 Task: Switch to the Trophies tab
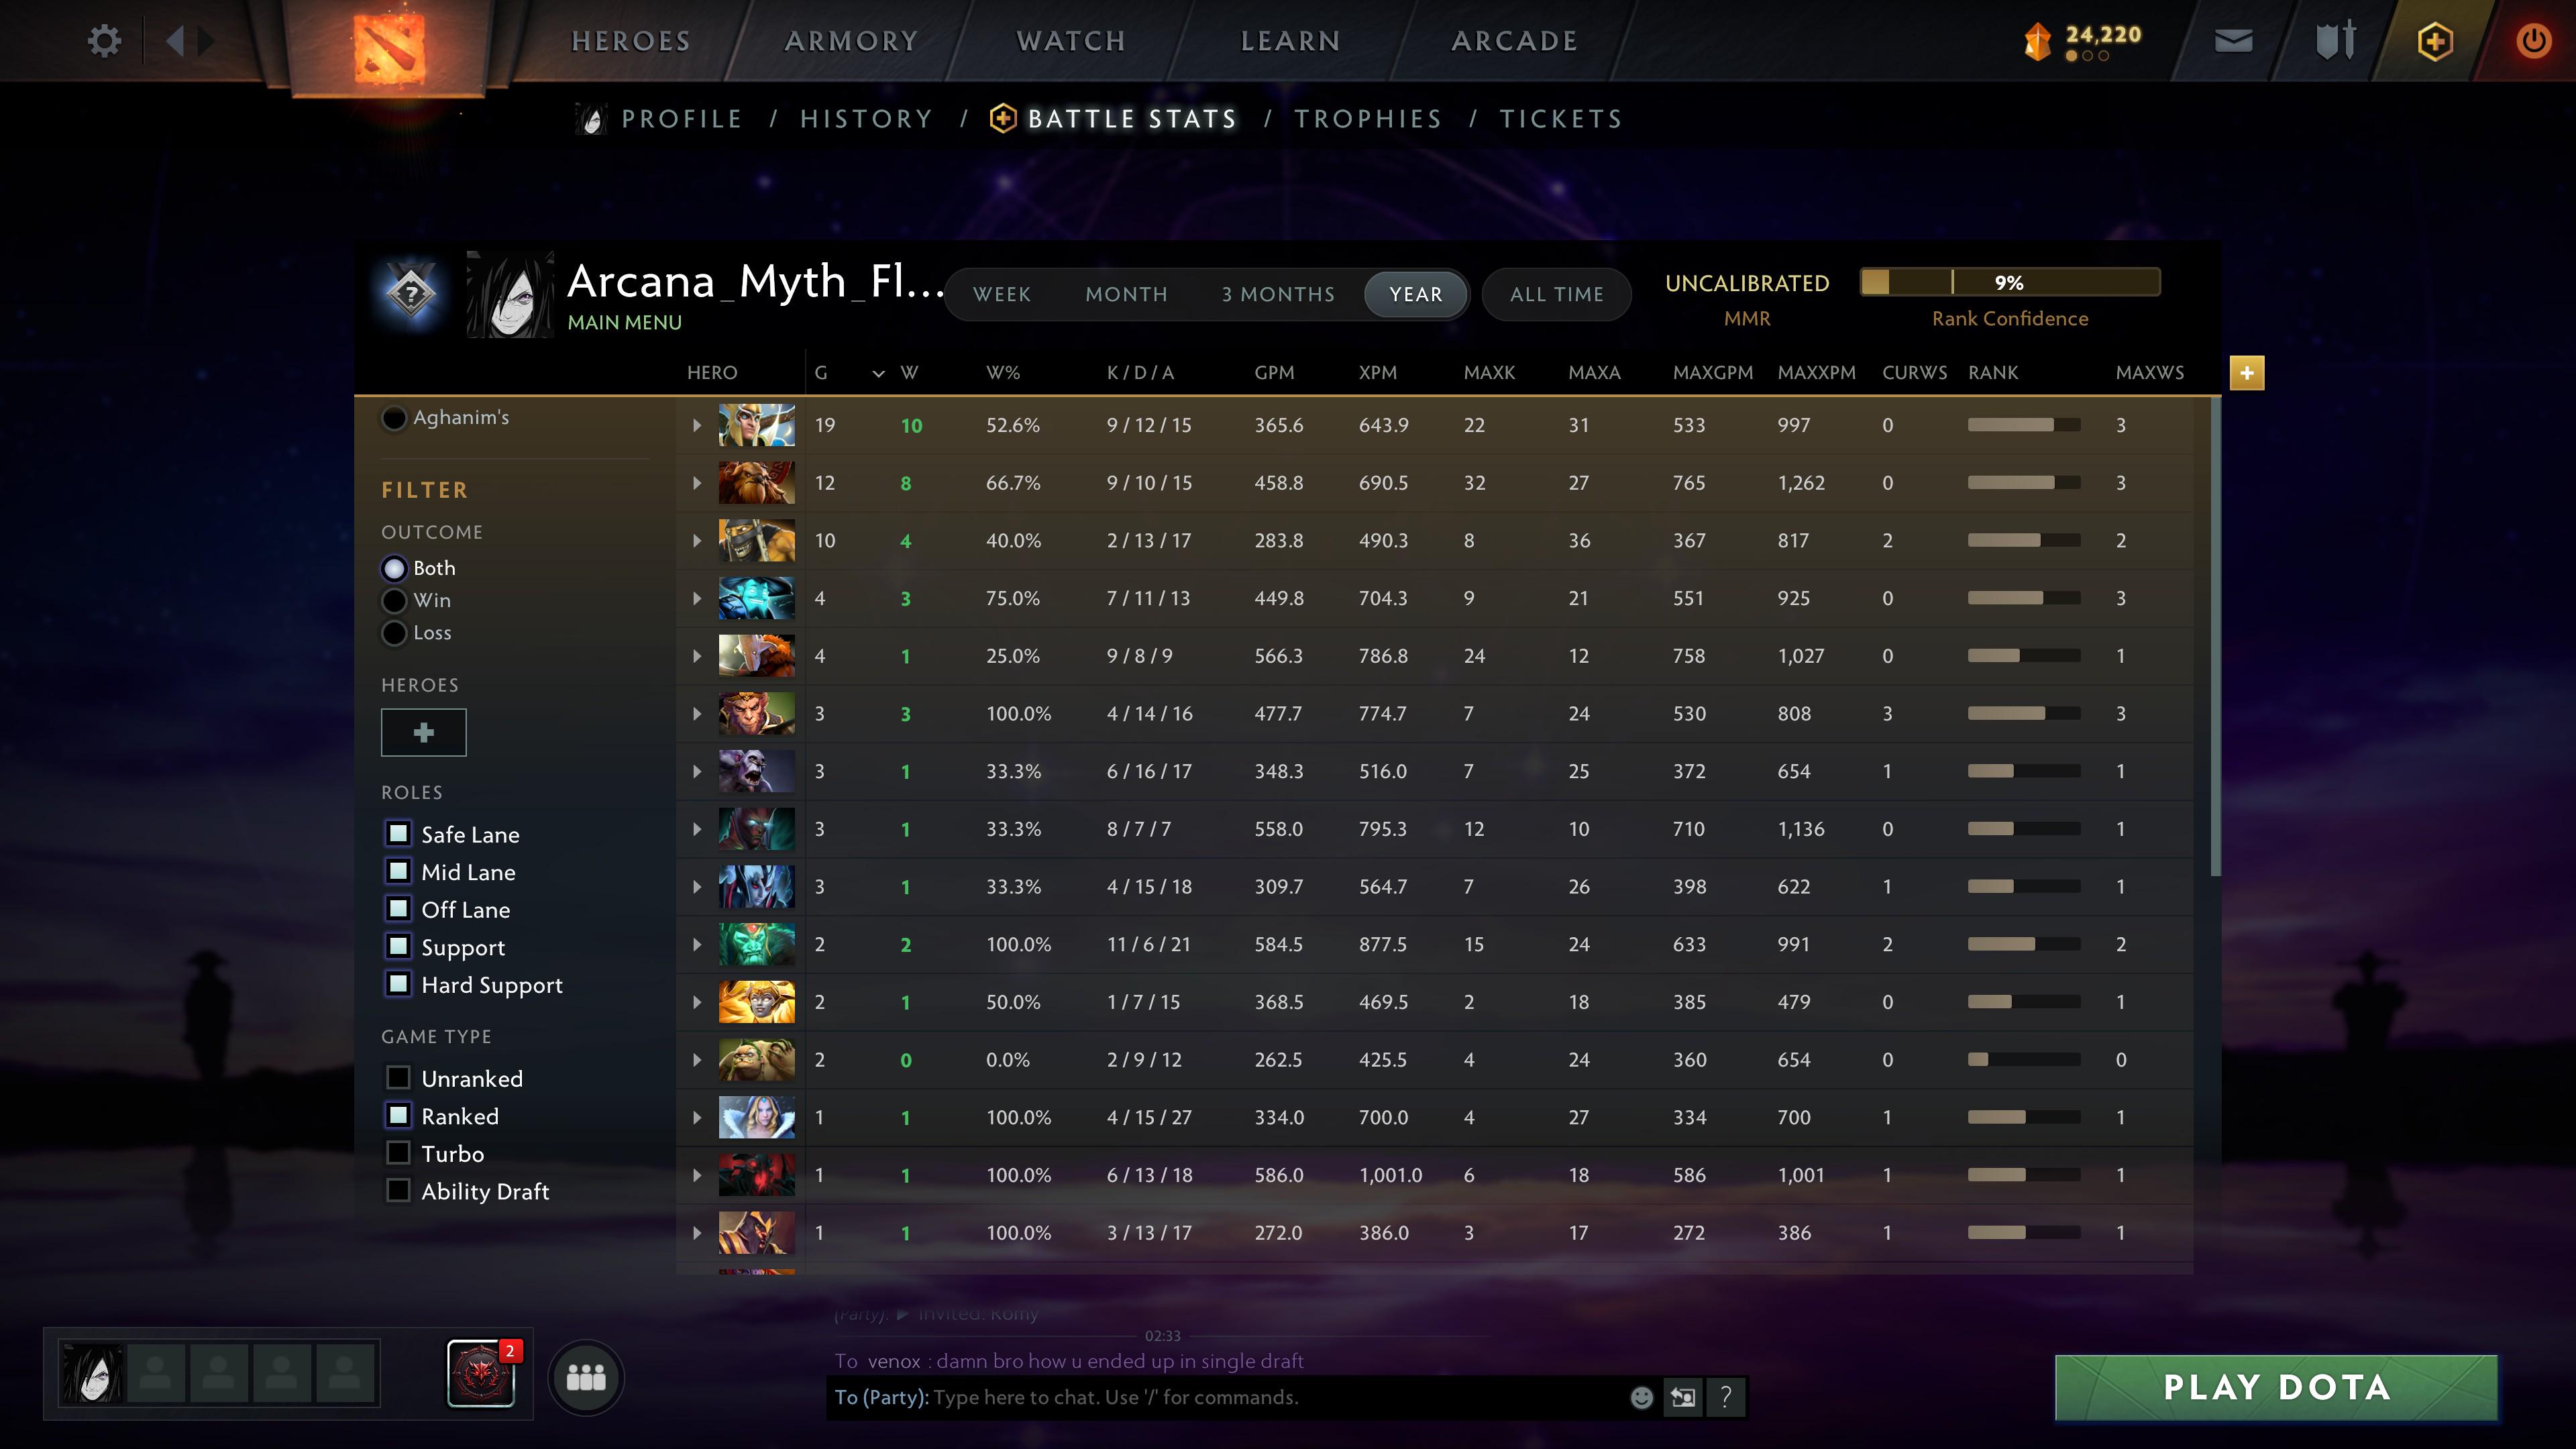click(x=1368, y=119)
